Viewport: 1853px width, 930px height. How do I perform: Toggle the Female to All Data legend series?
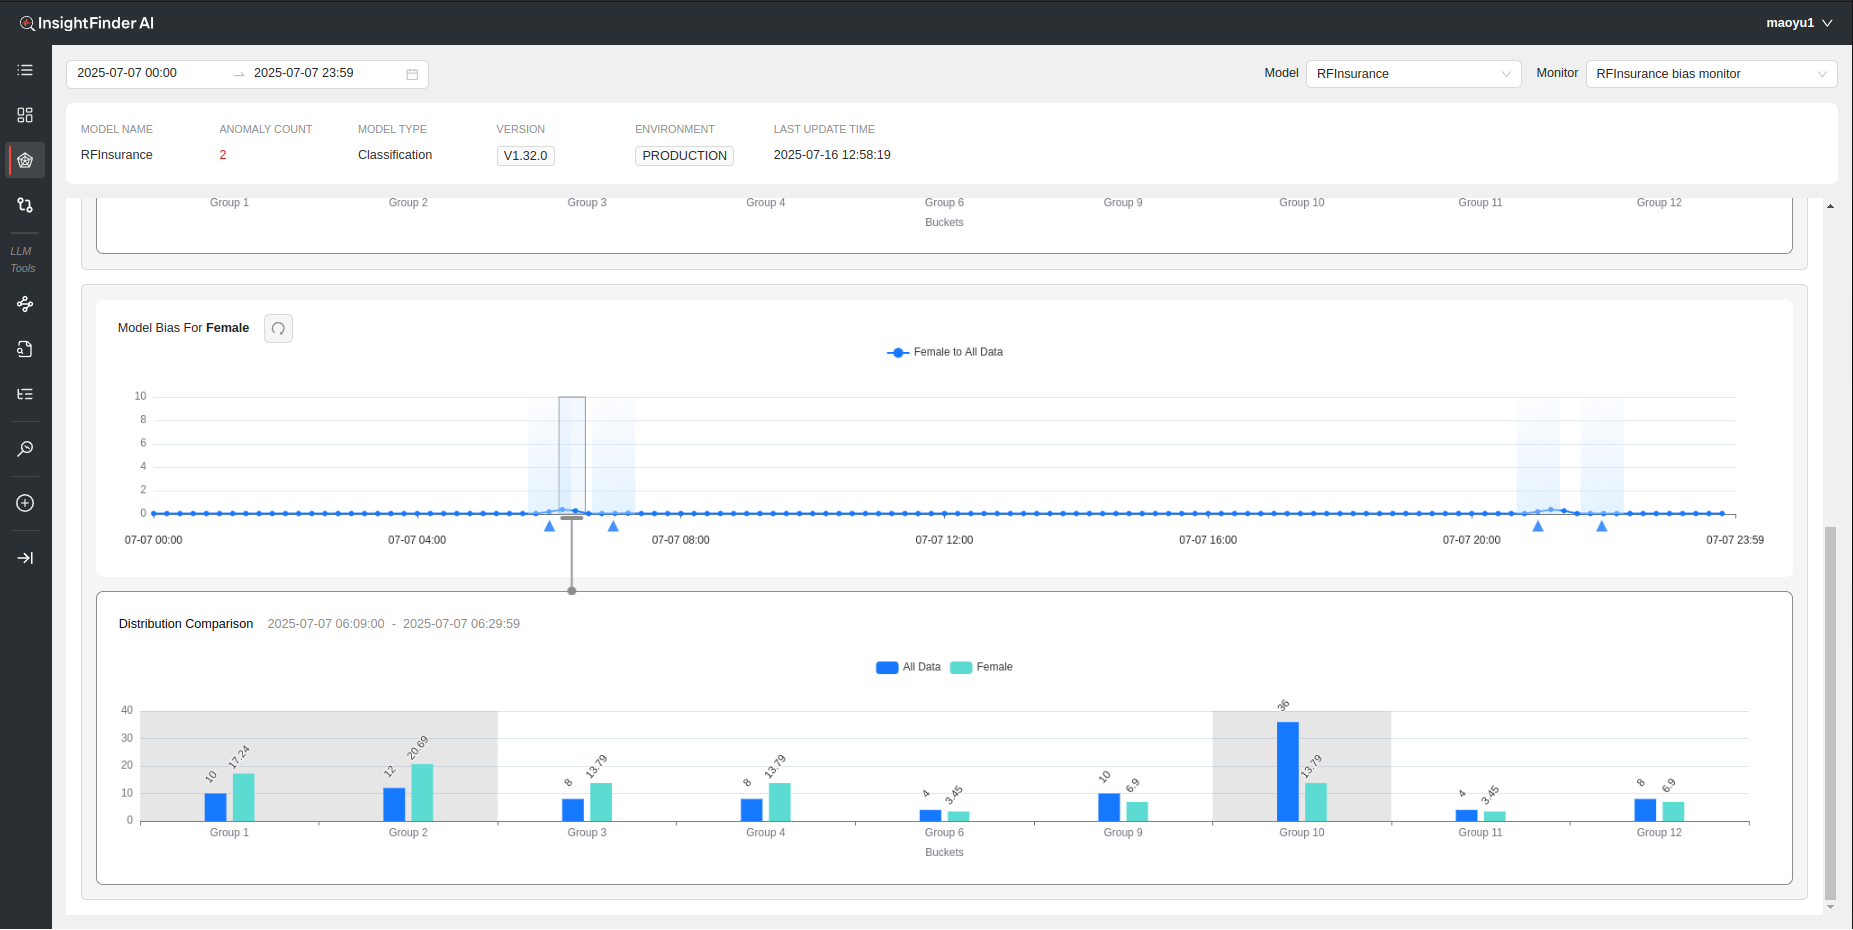pyautogui.click(x=945, y=352)
